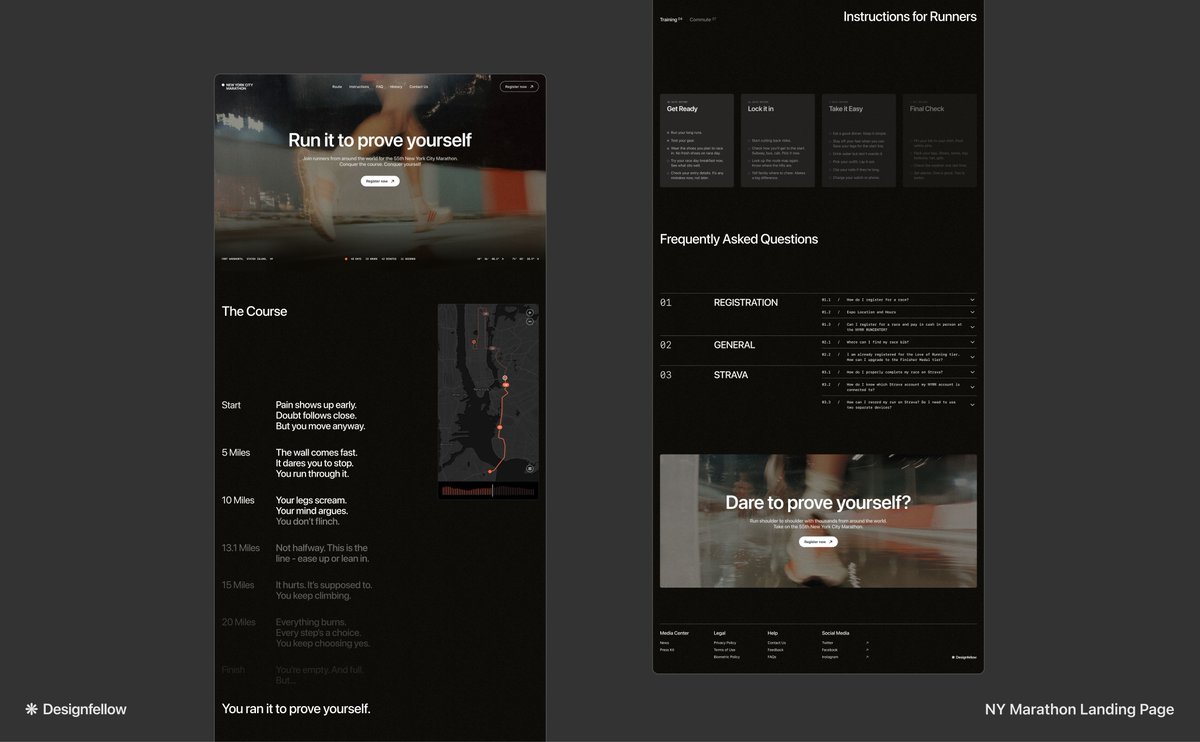
Task: Open the FAQs footer link
Action: (x=772, y=657)
